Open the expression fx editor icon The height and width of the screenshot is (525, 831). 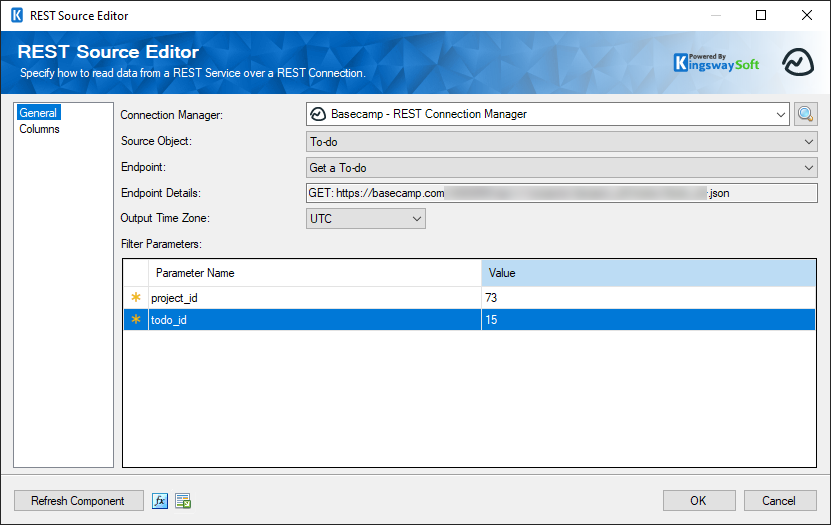(x=160, y=501)
